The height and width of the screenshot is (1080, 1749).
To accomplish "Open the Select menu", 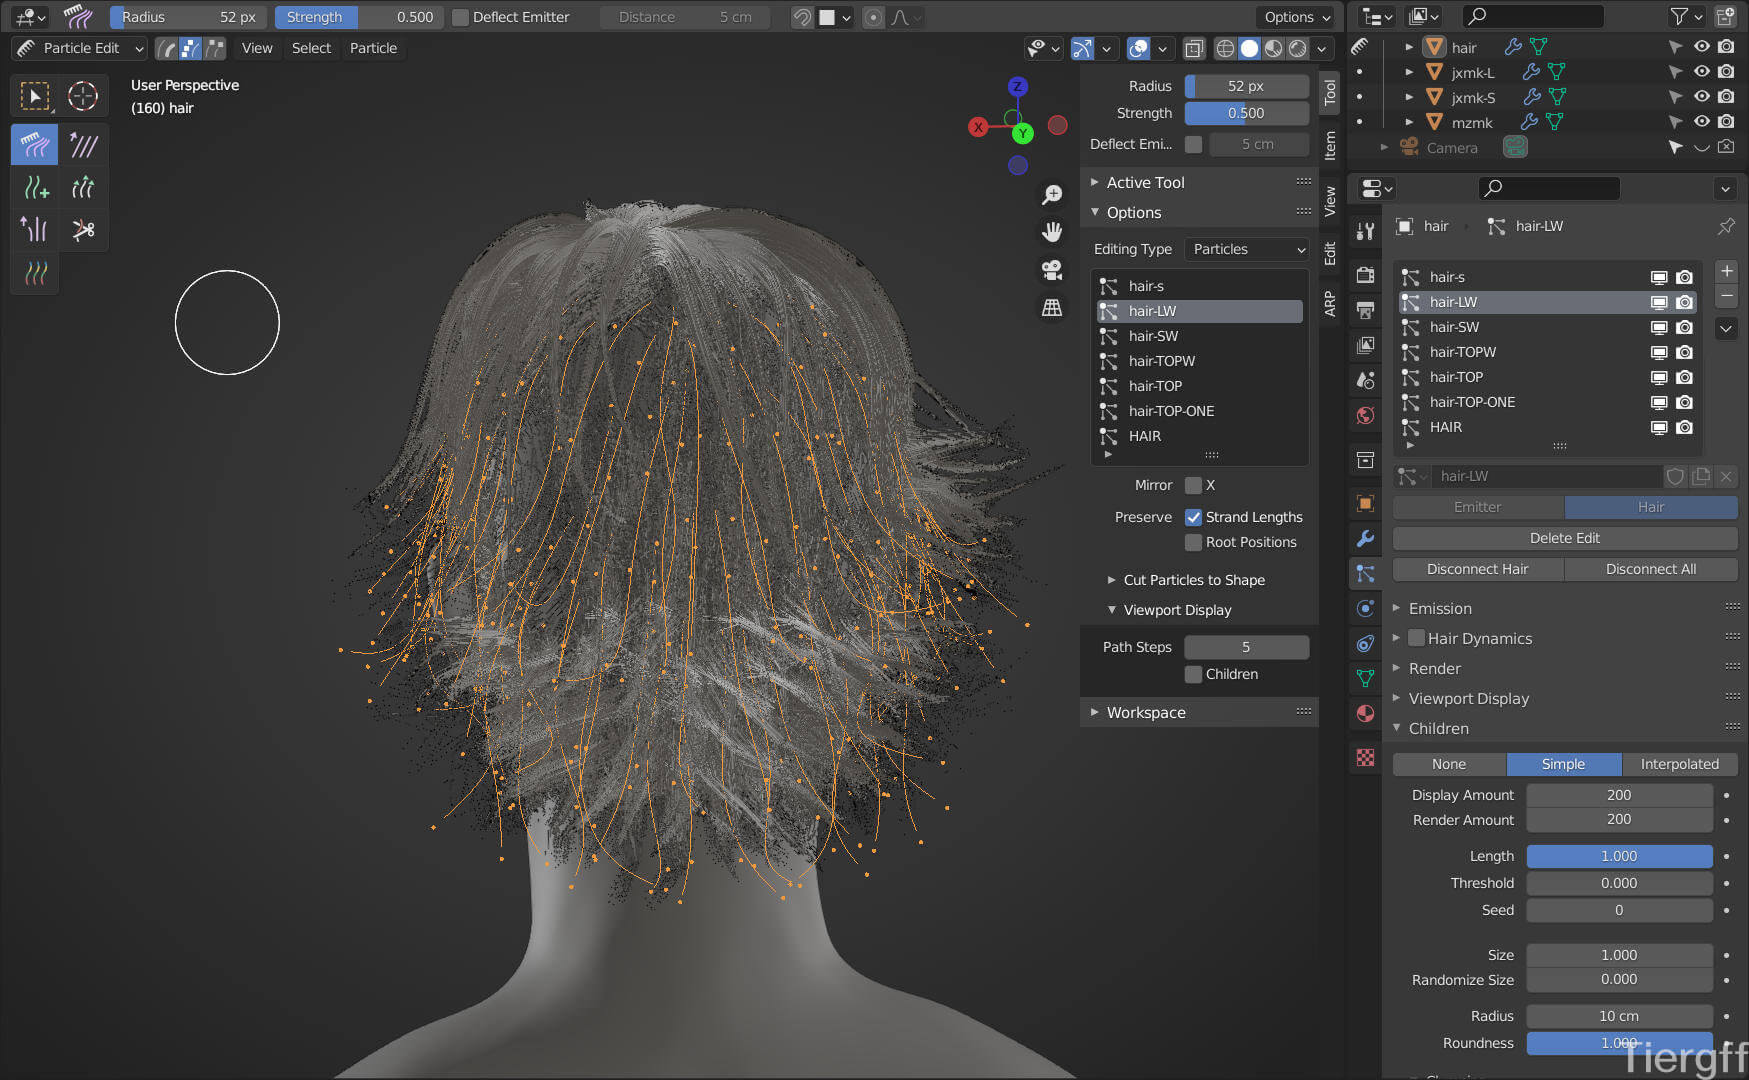I will coord(311,48).
